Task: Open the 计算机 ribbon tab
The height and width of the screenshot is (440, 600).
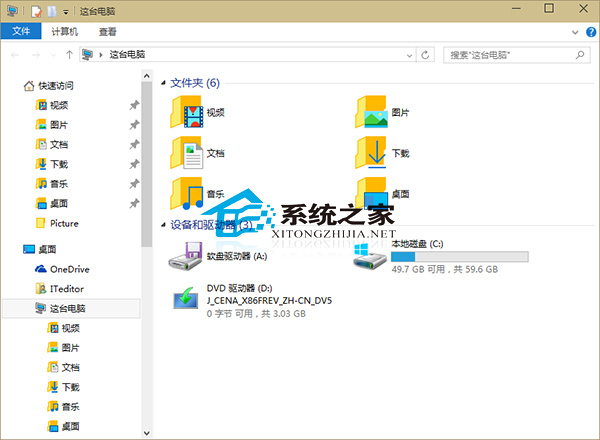Action: (65, 31)
